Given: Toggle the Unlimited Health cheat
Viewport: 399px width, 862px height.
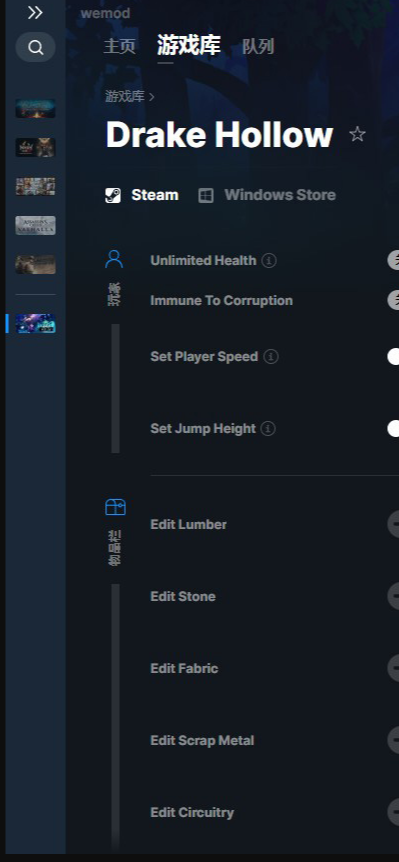Looking at the screenshot, I should coord(393,261).
